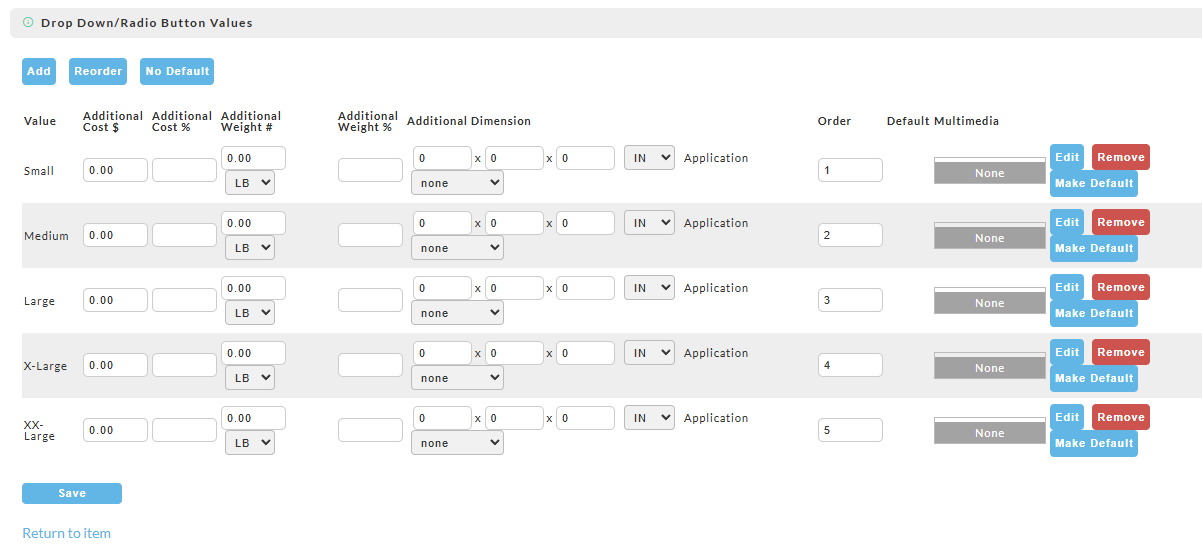Click the None multimedia thumbnail for Large
The height and width of the screenshot is (552, 1202).
coord(989,300)
